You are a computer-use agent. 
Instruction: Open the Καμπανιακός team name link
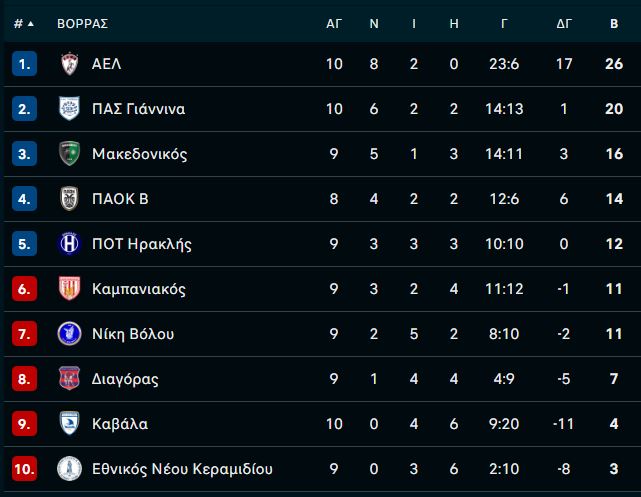139,289
